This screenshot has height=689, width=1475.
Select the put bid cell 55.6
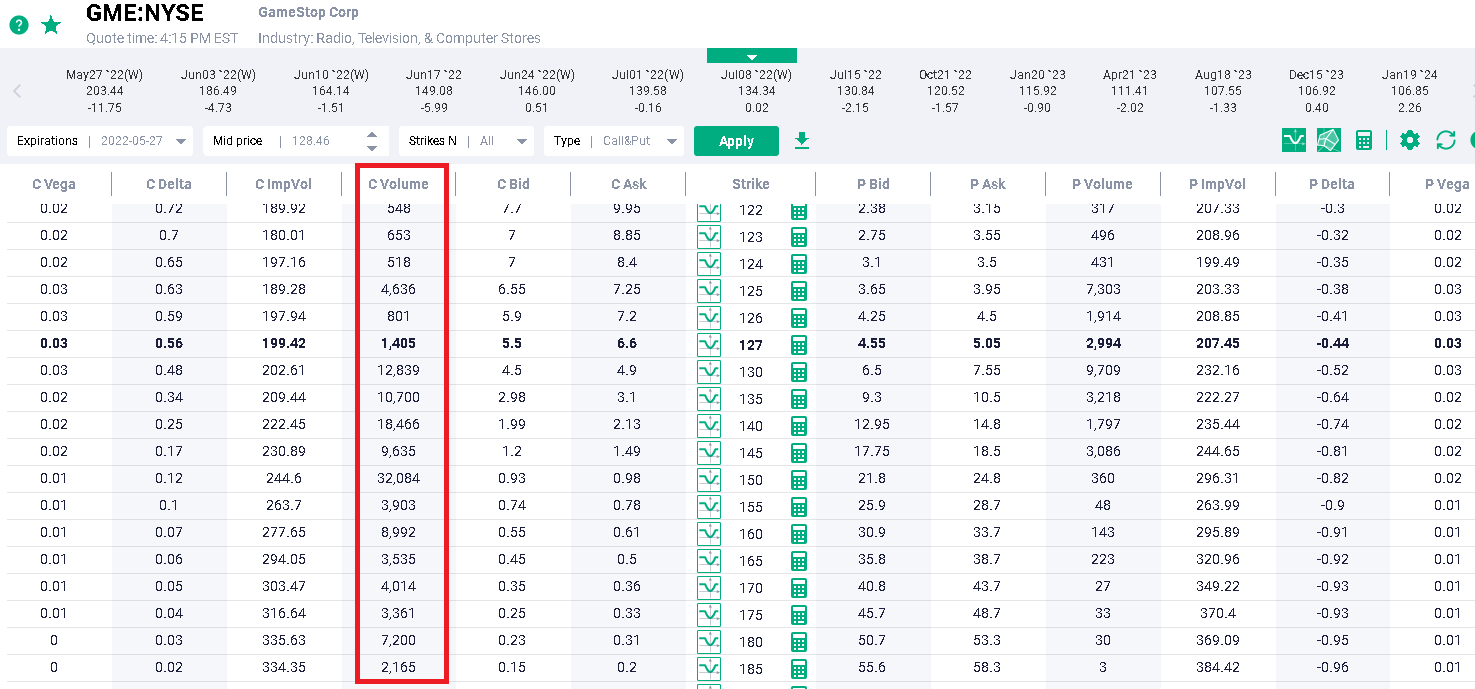tap(872, 667)
